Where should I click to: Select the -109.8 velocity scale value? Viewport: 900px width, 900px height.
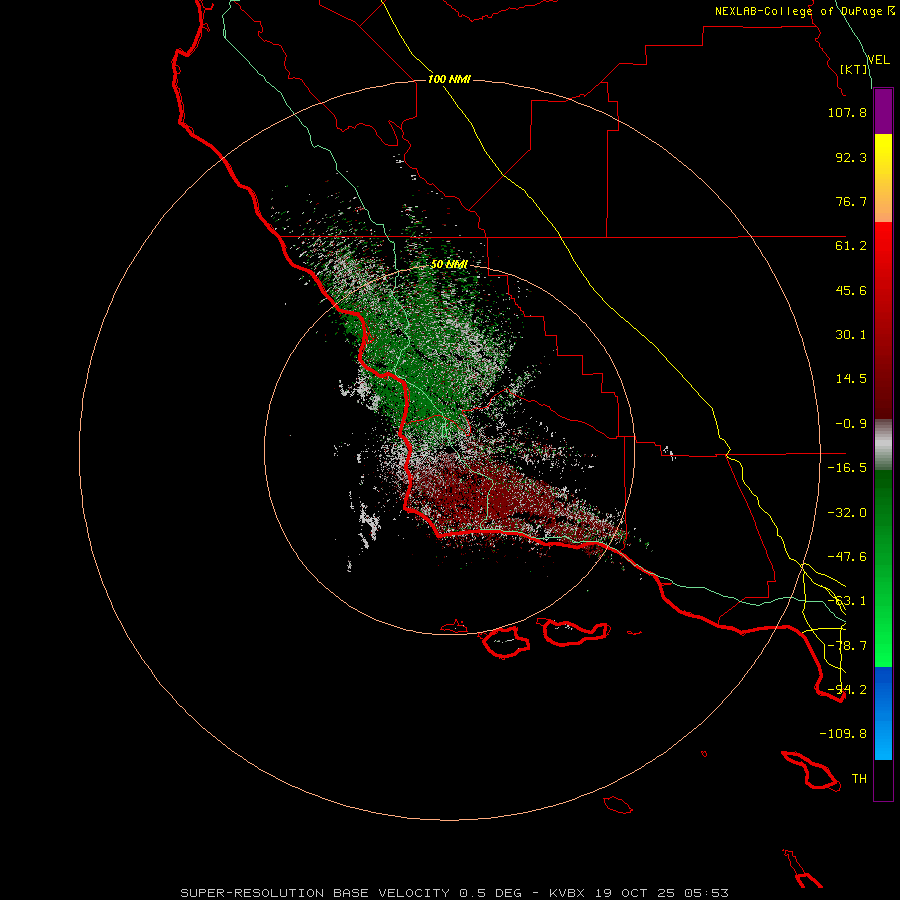coord(843,734)
